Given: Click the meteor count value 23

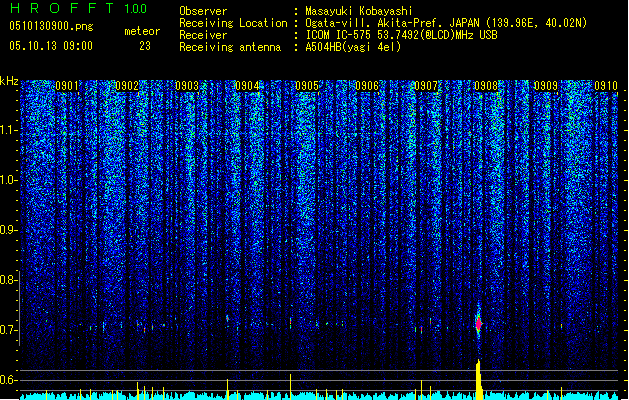Looking at the screenshot, I should click(x=145, y=46).
